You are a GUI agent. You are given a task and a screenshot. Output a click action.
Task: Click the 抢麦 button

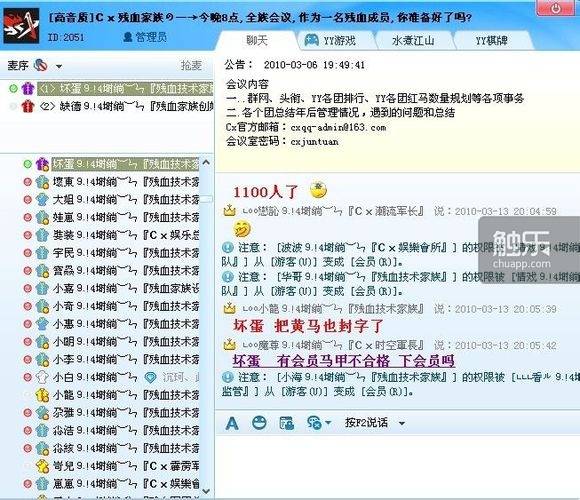[191, 65]
